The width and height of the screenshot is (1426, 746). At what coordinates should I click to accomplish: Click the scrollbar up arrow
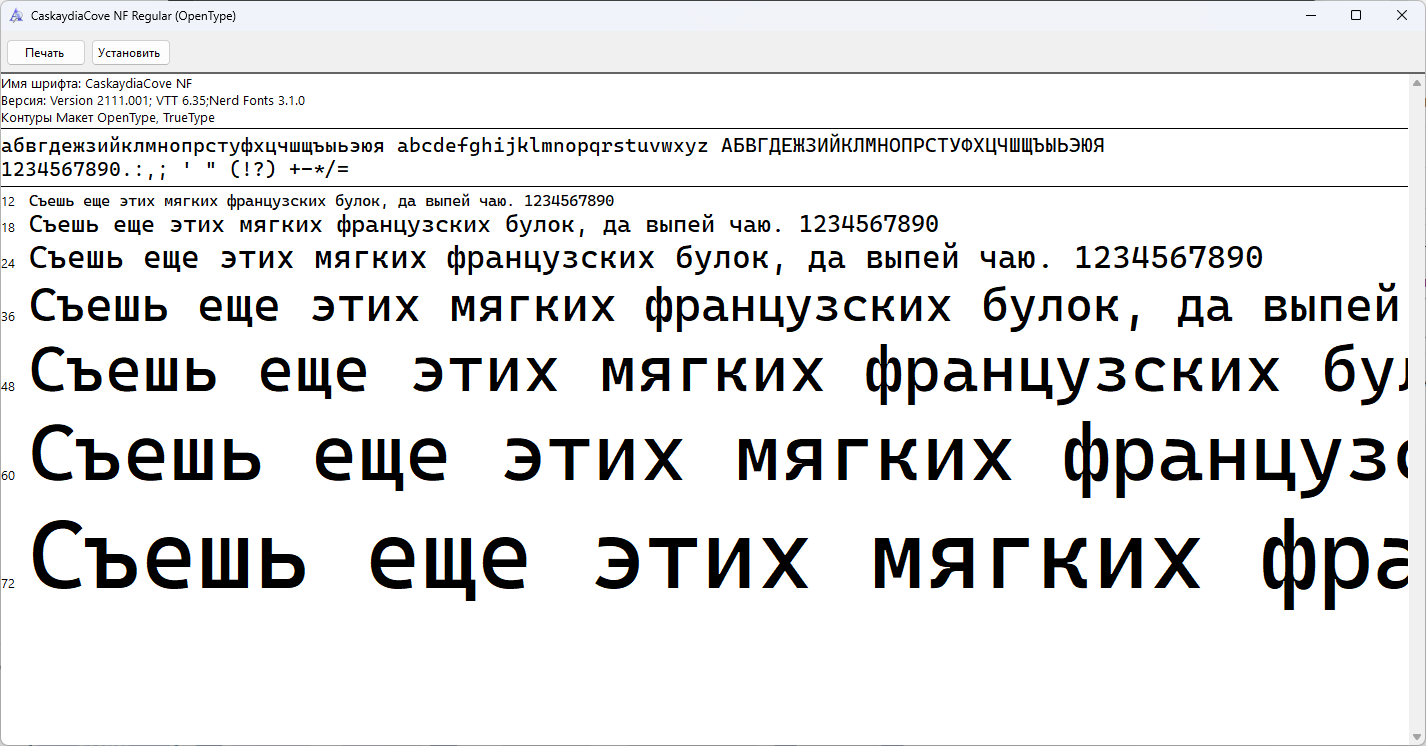(x=1418, y=82)
